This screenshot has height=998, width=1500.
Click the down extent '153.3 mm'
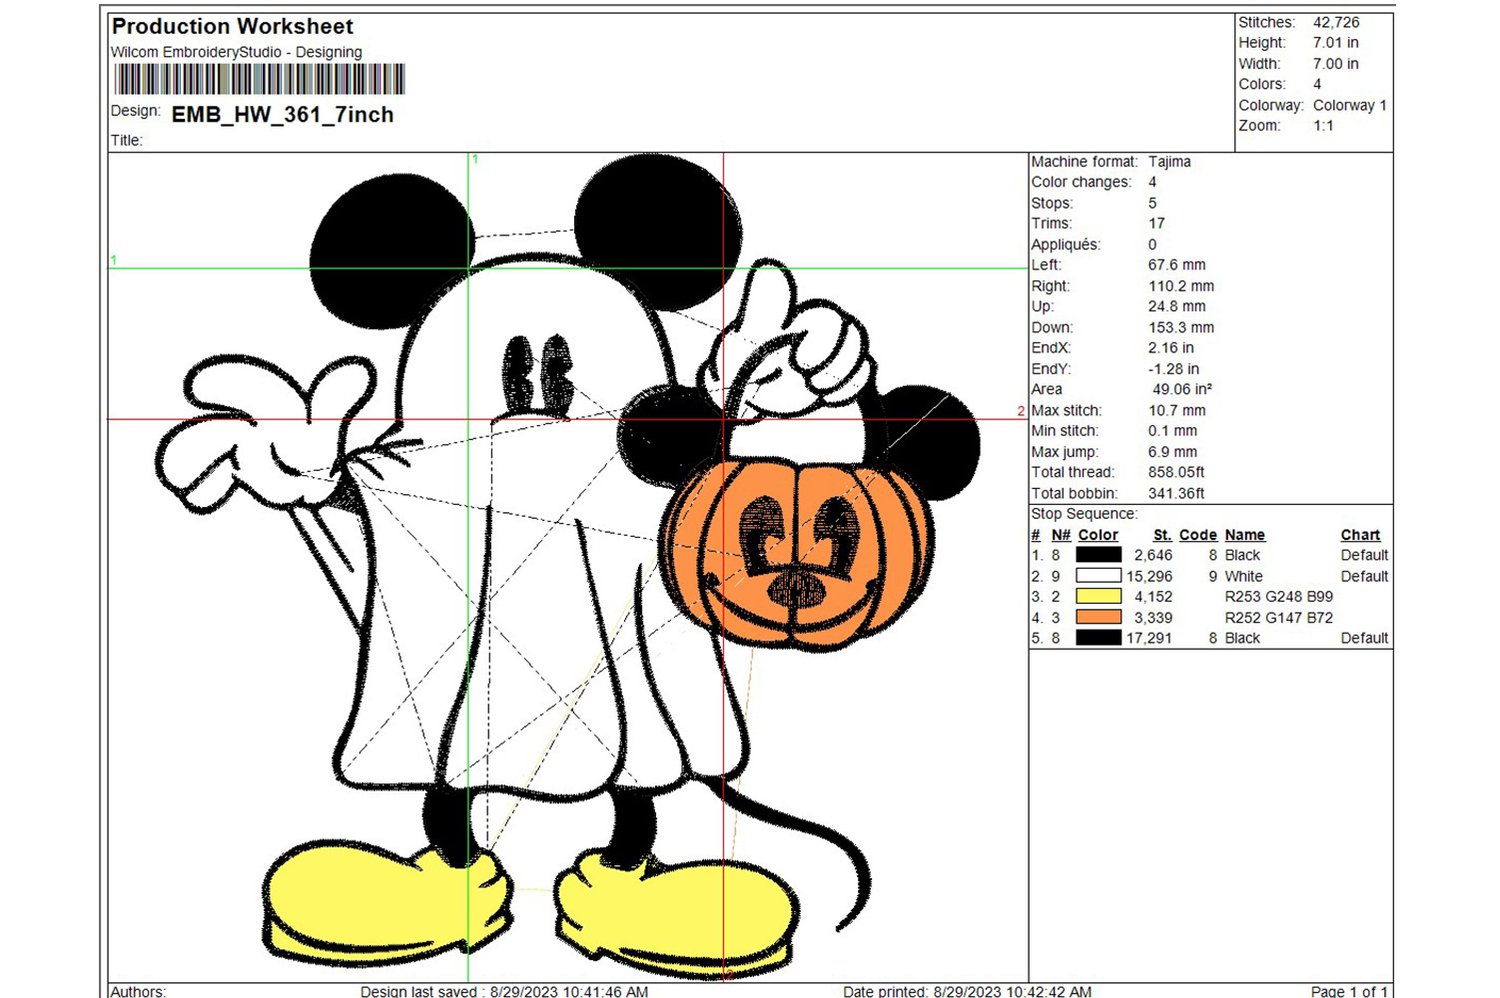[1181, 327]
